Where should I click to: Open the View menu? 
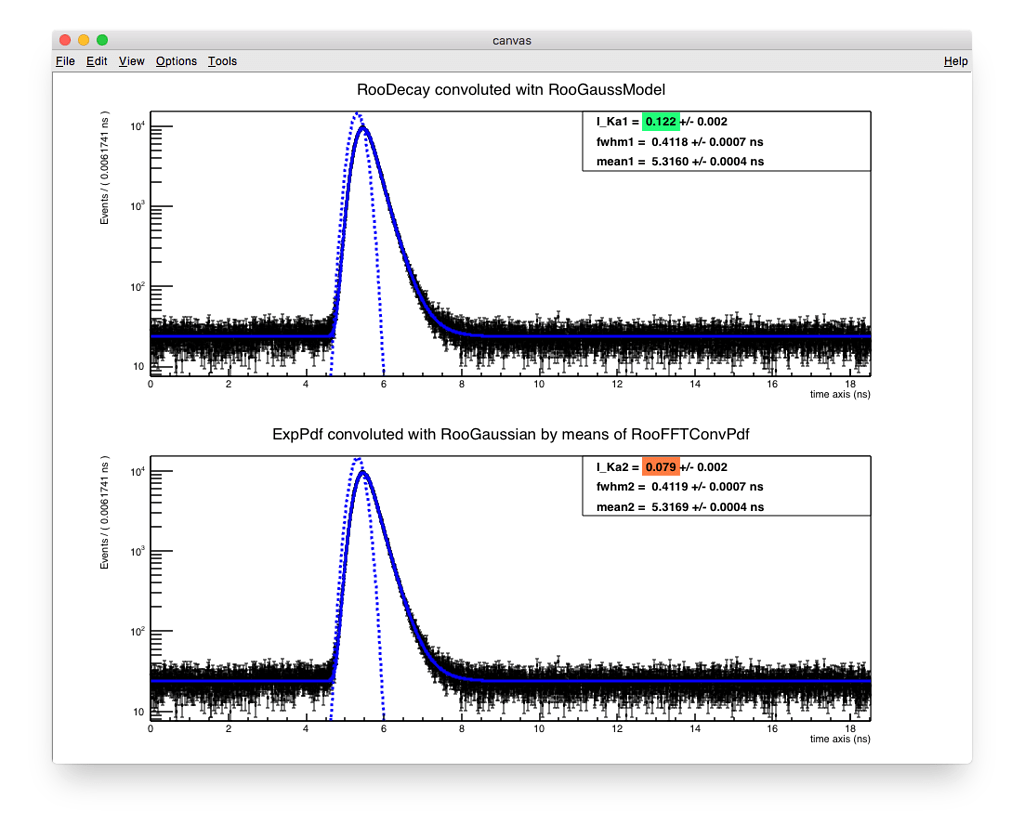(130, 61)
